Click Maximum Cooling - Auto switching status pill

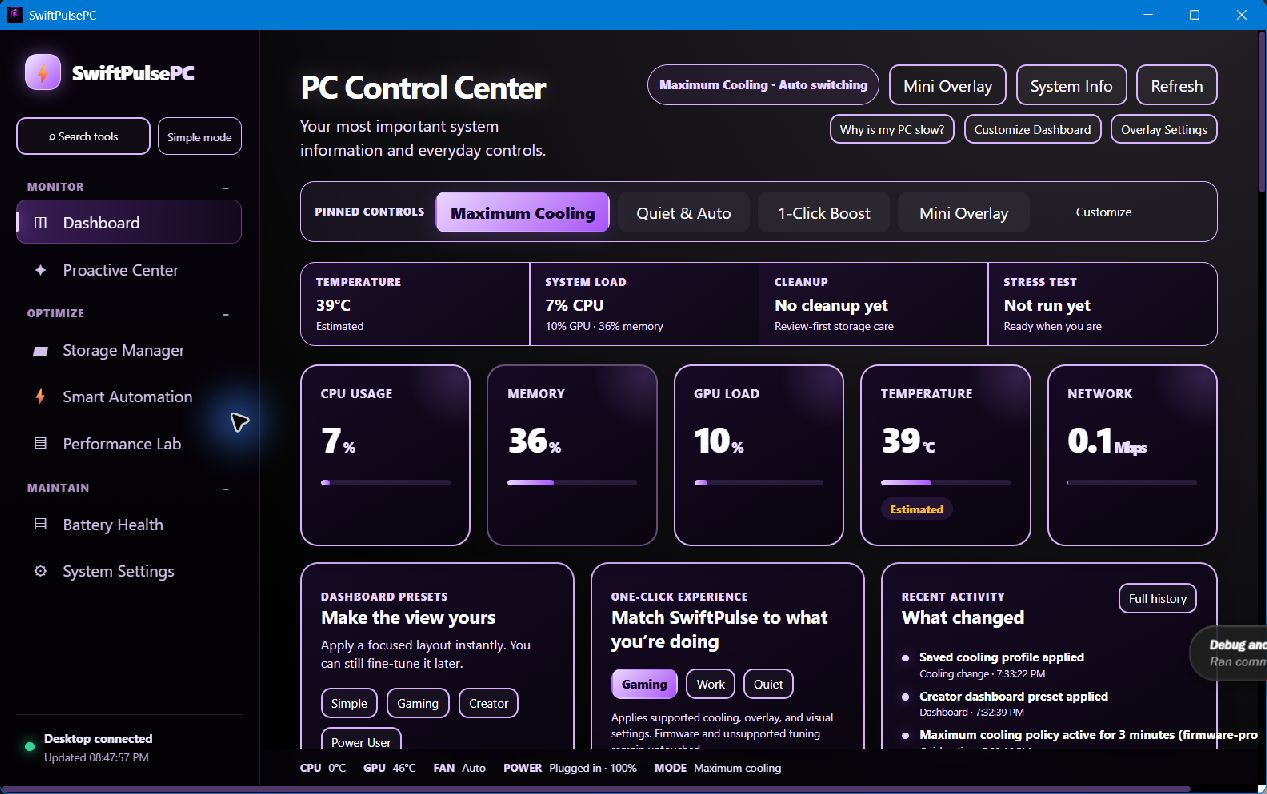coord(764,85)
